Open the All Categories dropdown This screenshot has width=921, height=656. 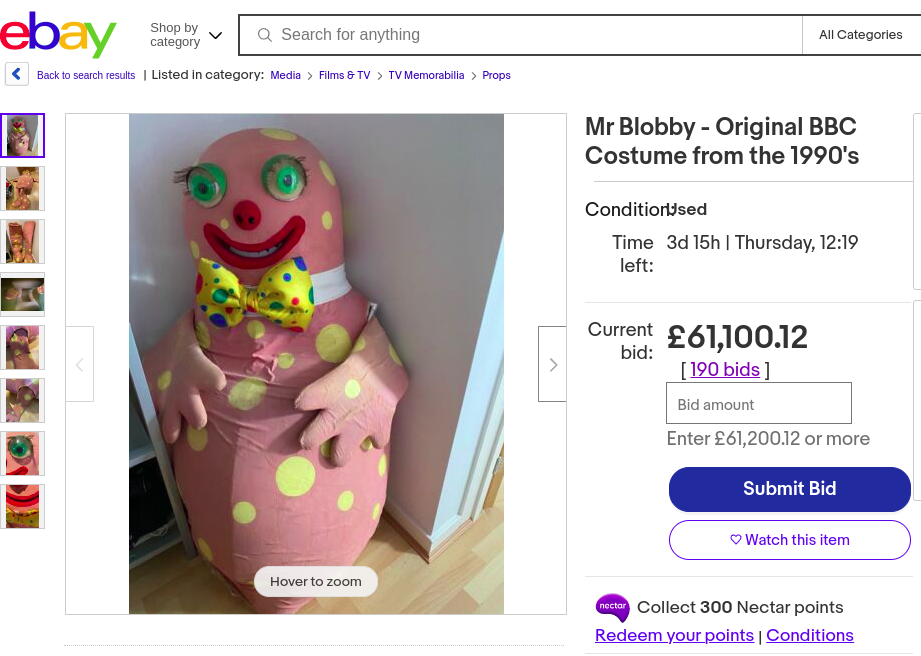860,35
